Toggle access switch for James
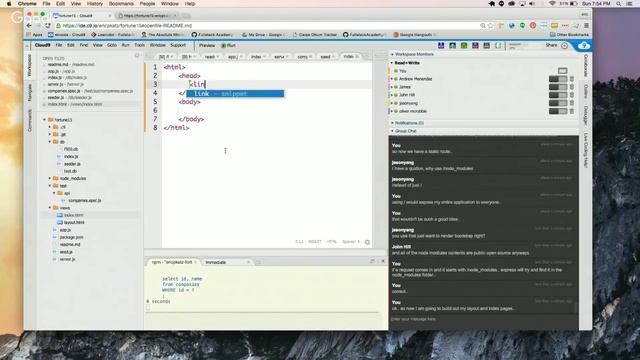 click(x=558, y=87)
